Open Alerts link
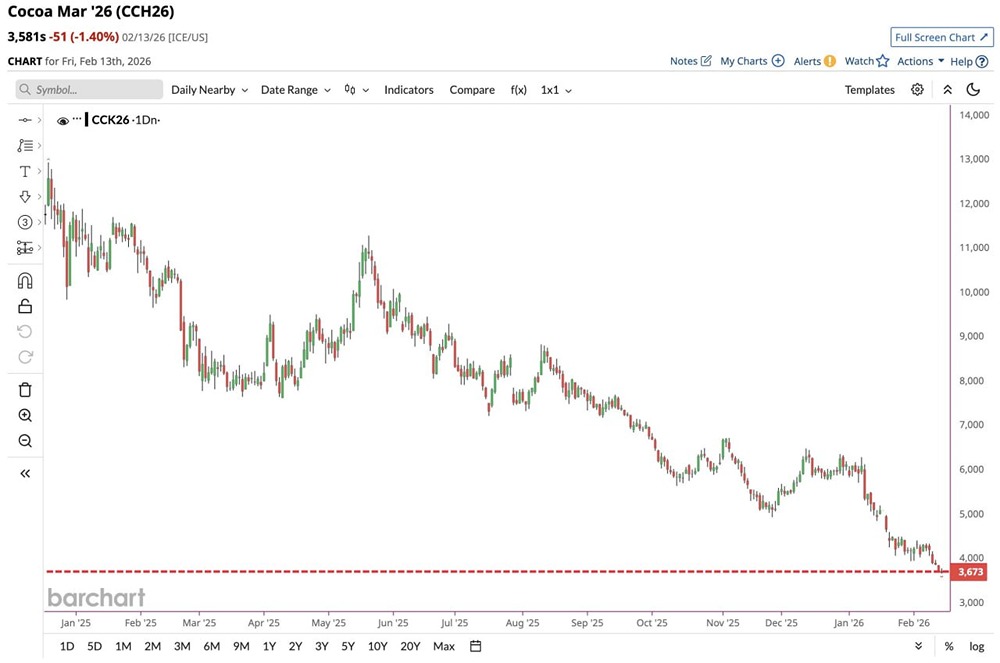This screenshot has width=1000, height=663. pyautogui.click(x=814, y=61)
